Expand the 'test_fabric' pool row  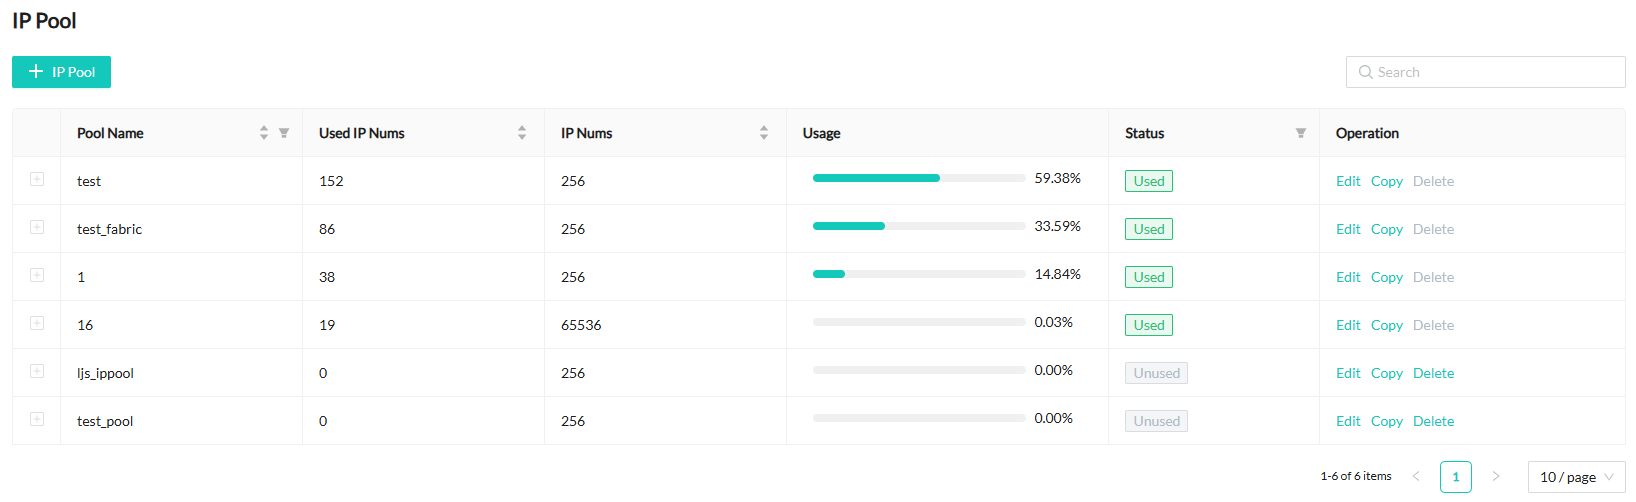click(x=37, y=227)
